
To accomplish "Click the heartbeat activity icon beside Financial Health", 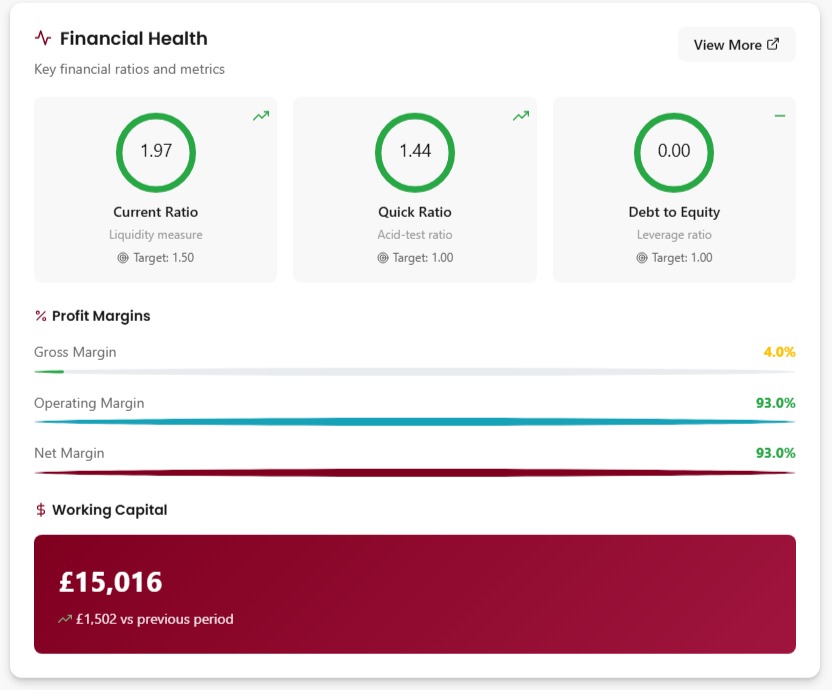I will 41,38.
